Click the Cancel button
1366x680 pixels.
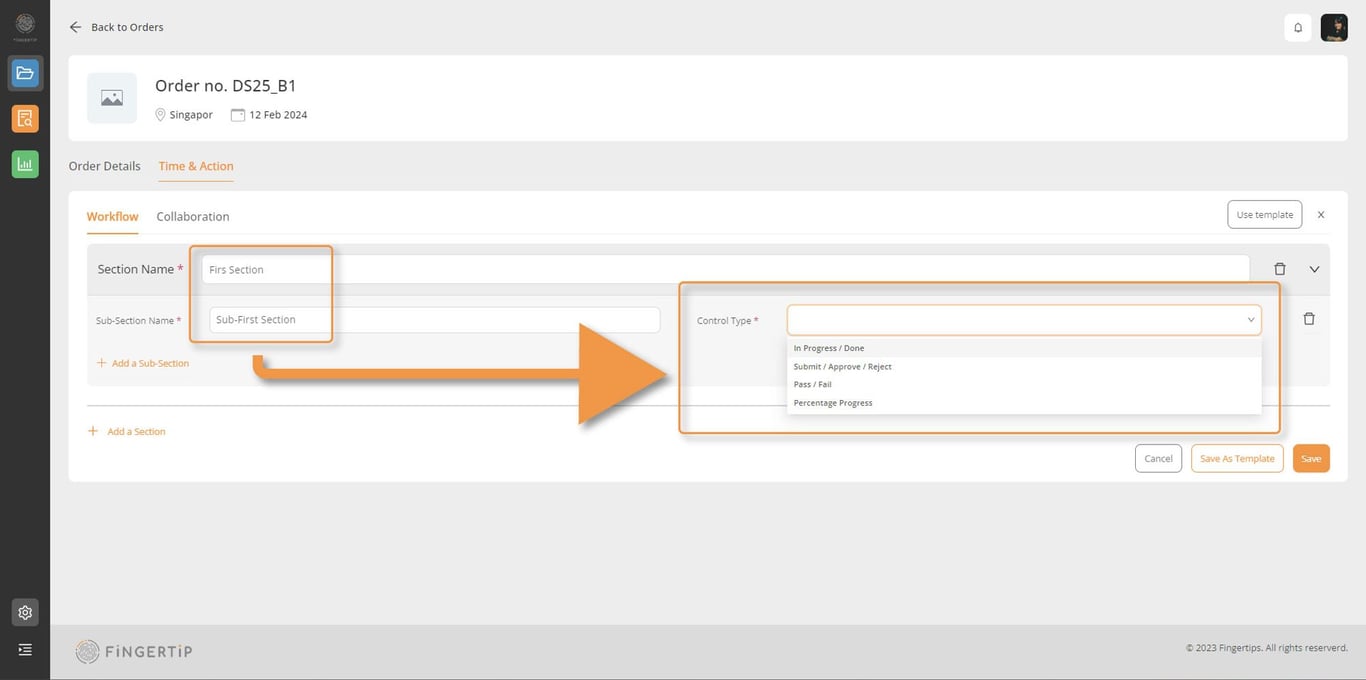[x=1158, y=458]
